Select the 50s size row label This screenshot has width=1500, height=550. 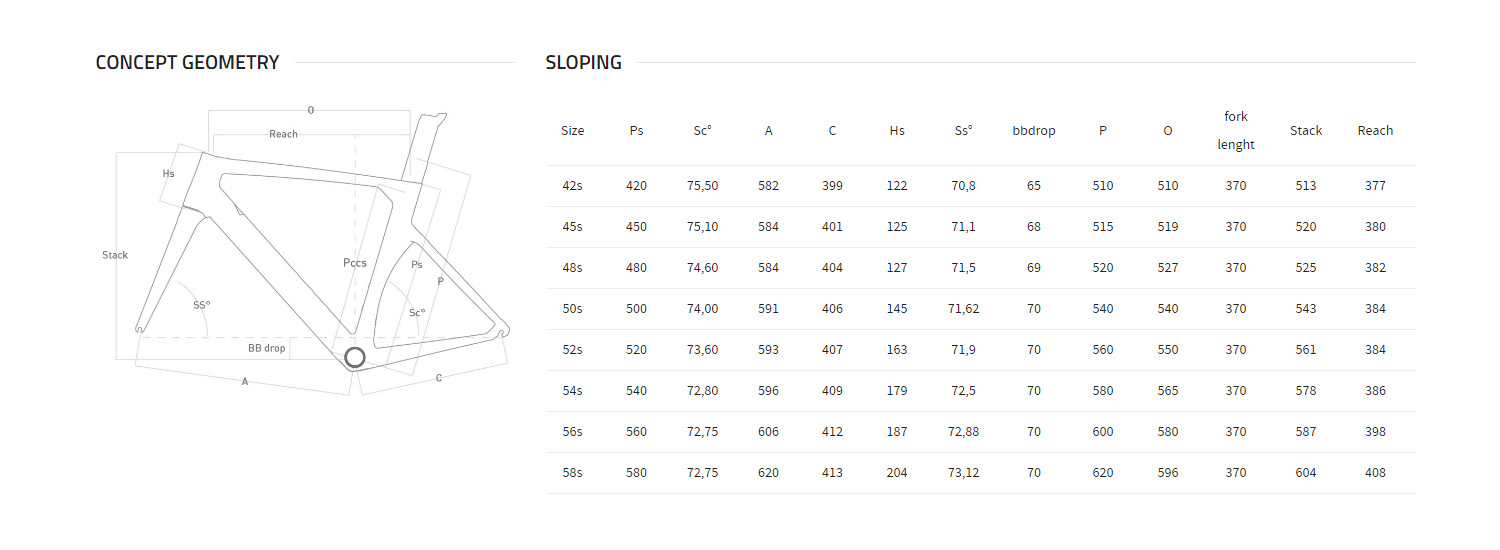click(x=572, y=309)
